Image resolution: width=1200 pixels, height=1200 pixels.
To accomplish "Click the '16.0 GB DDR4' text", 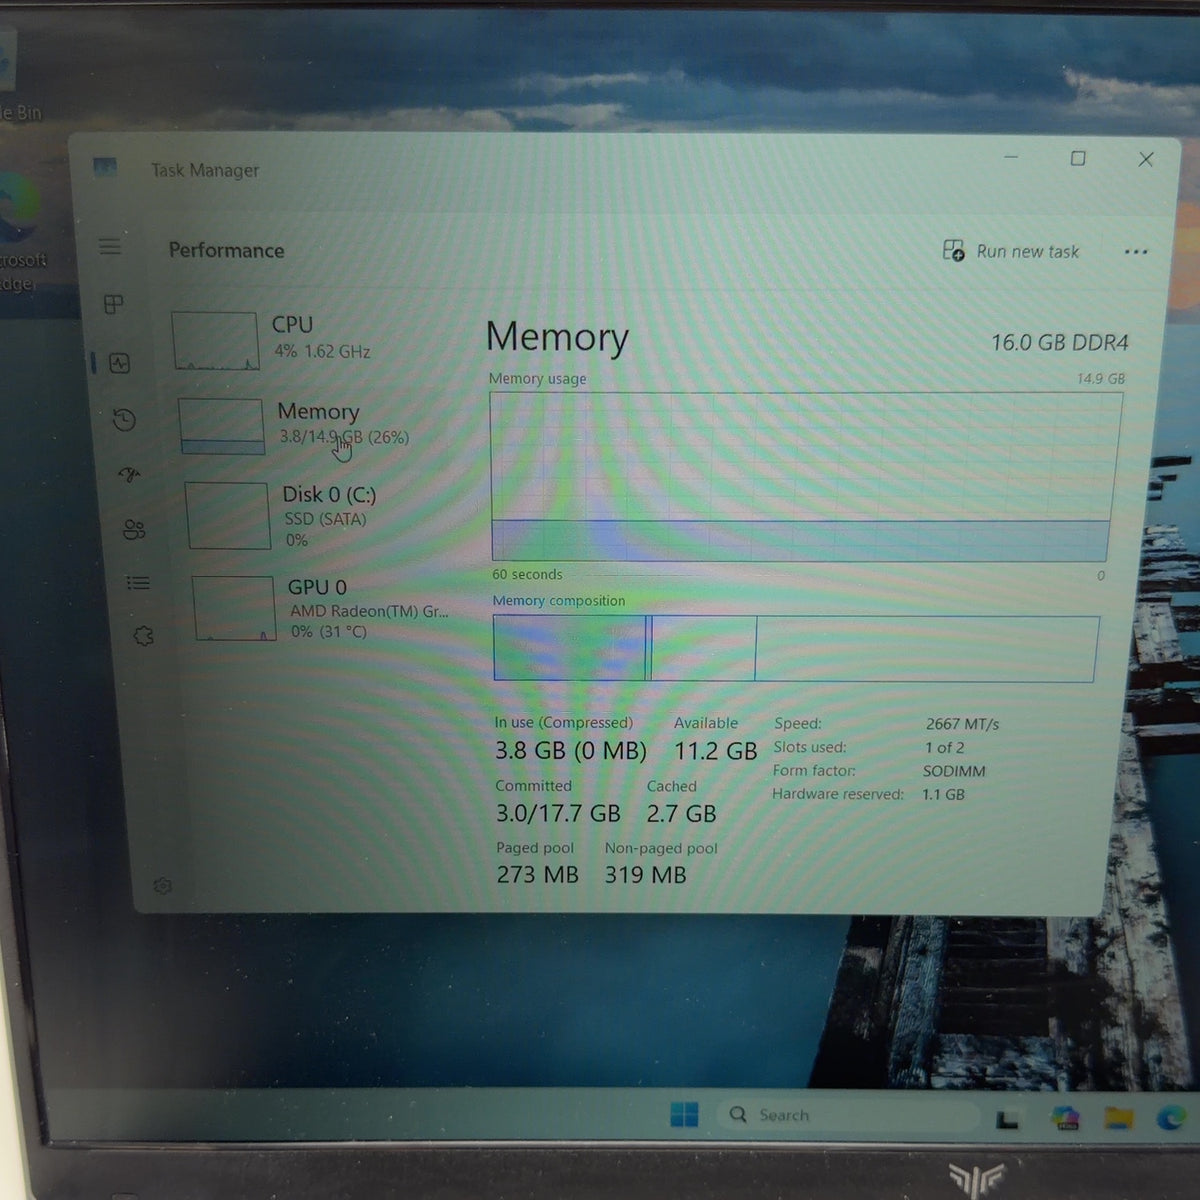I will (1059, 343).
